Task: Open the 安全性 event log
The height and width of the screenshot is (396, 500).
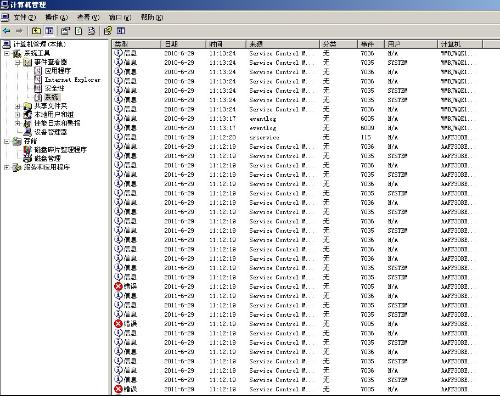Action: click(54, 88)
